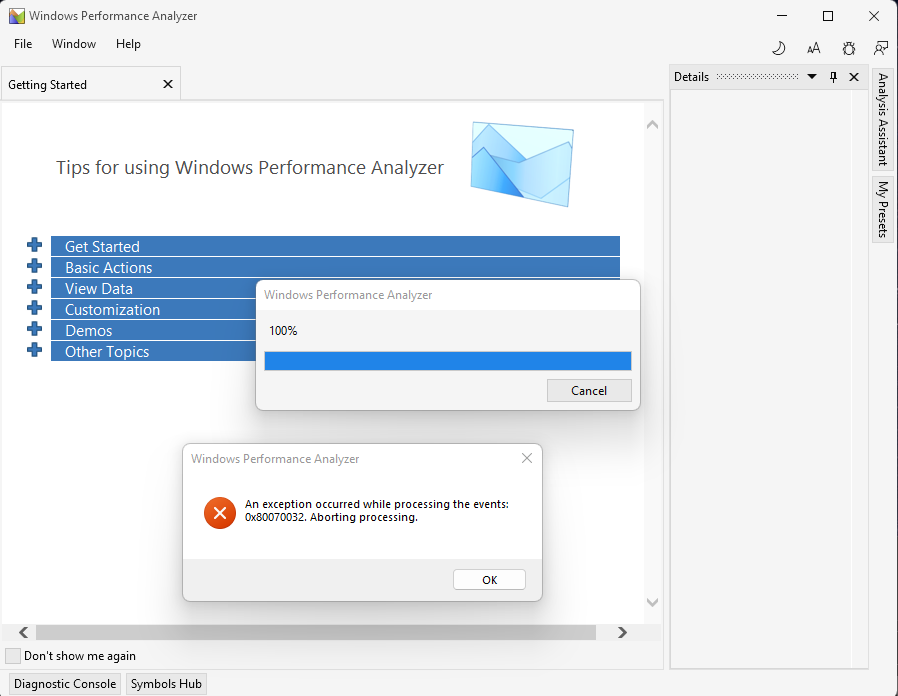
Task: Minimize the main window
Action: (x=782, y=16)
